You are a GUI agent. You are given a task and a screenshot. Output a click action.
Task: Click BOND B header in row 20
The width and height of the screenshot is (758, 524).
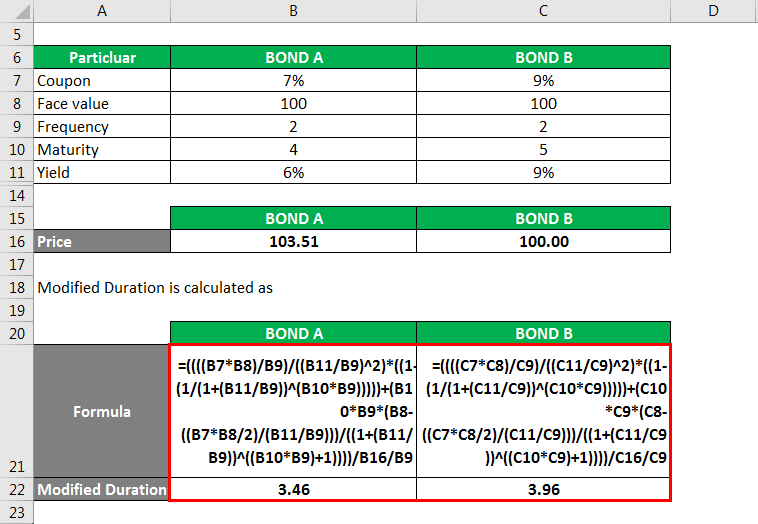coord(543,333)
